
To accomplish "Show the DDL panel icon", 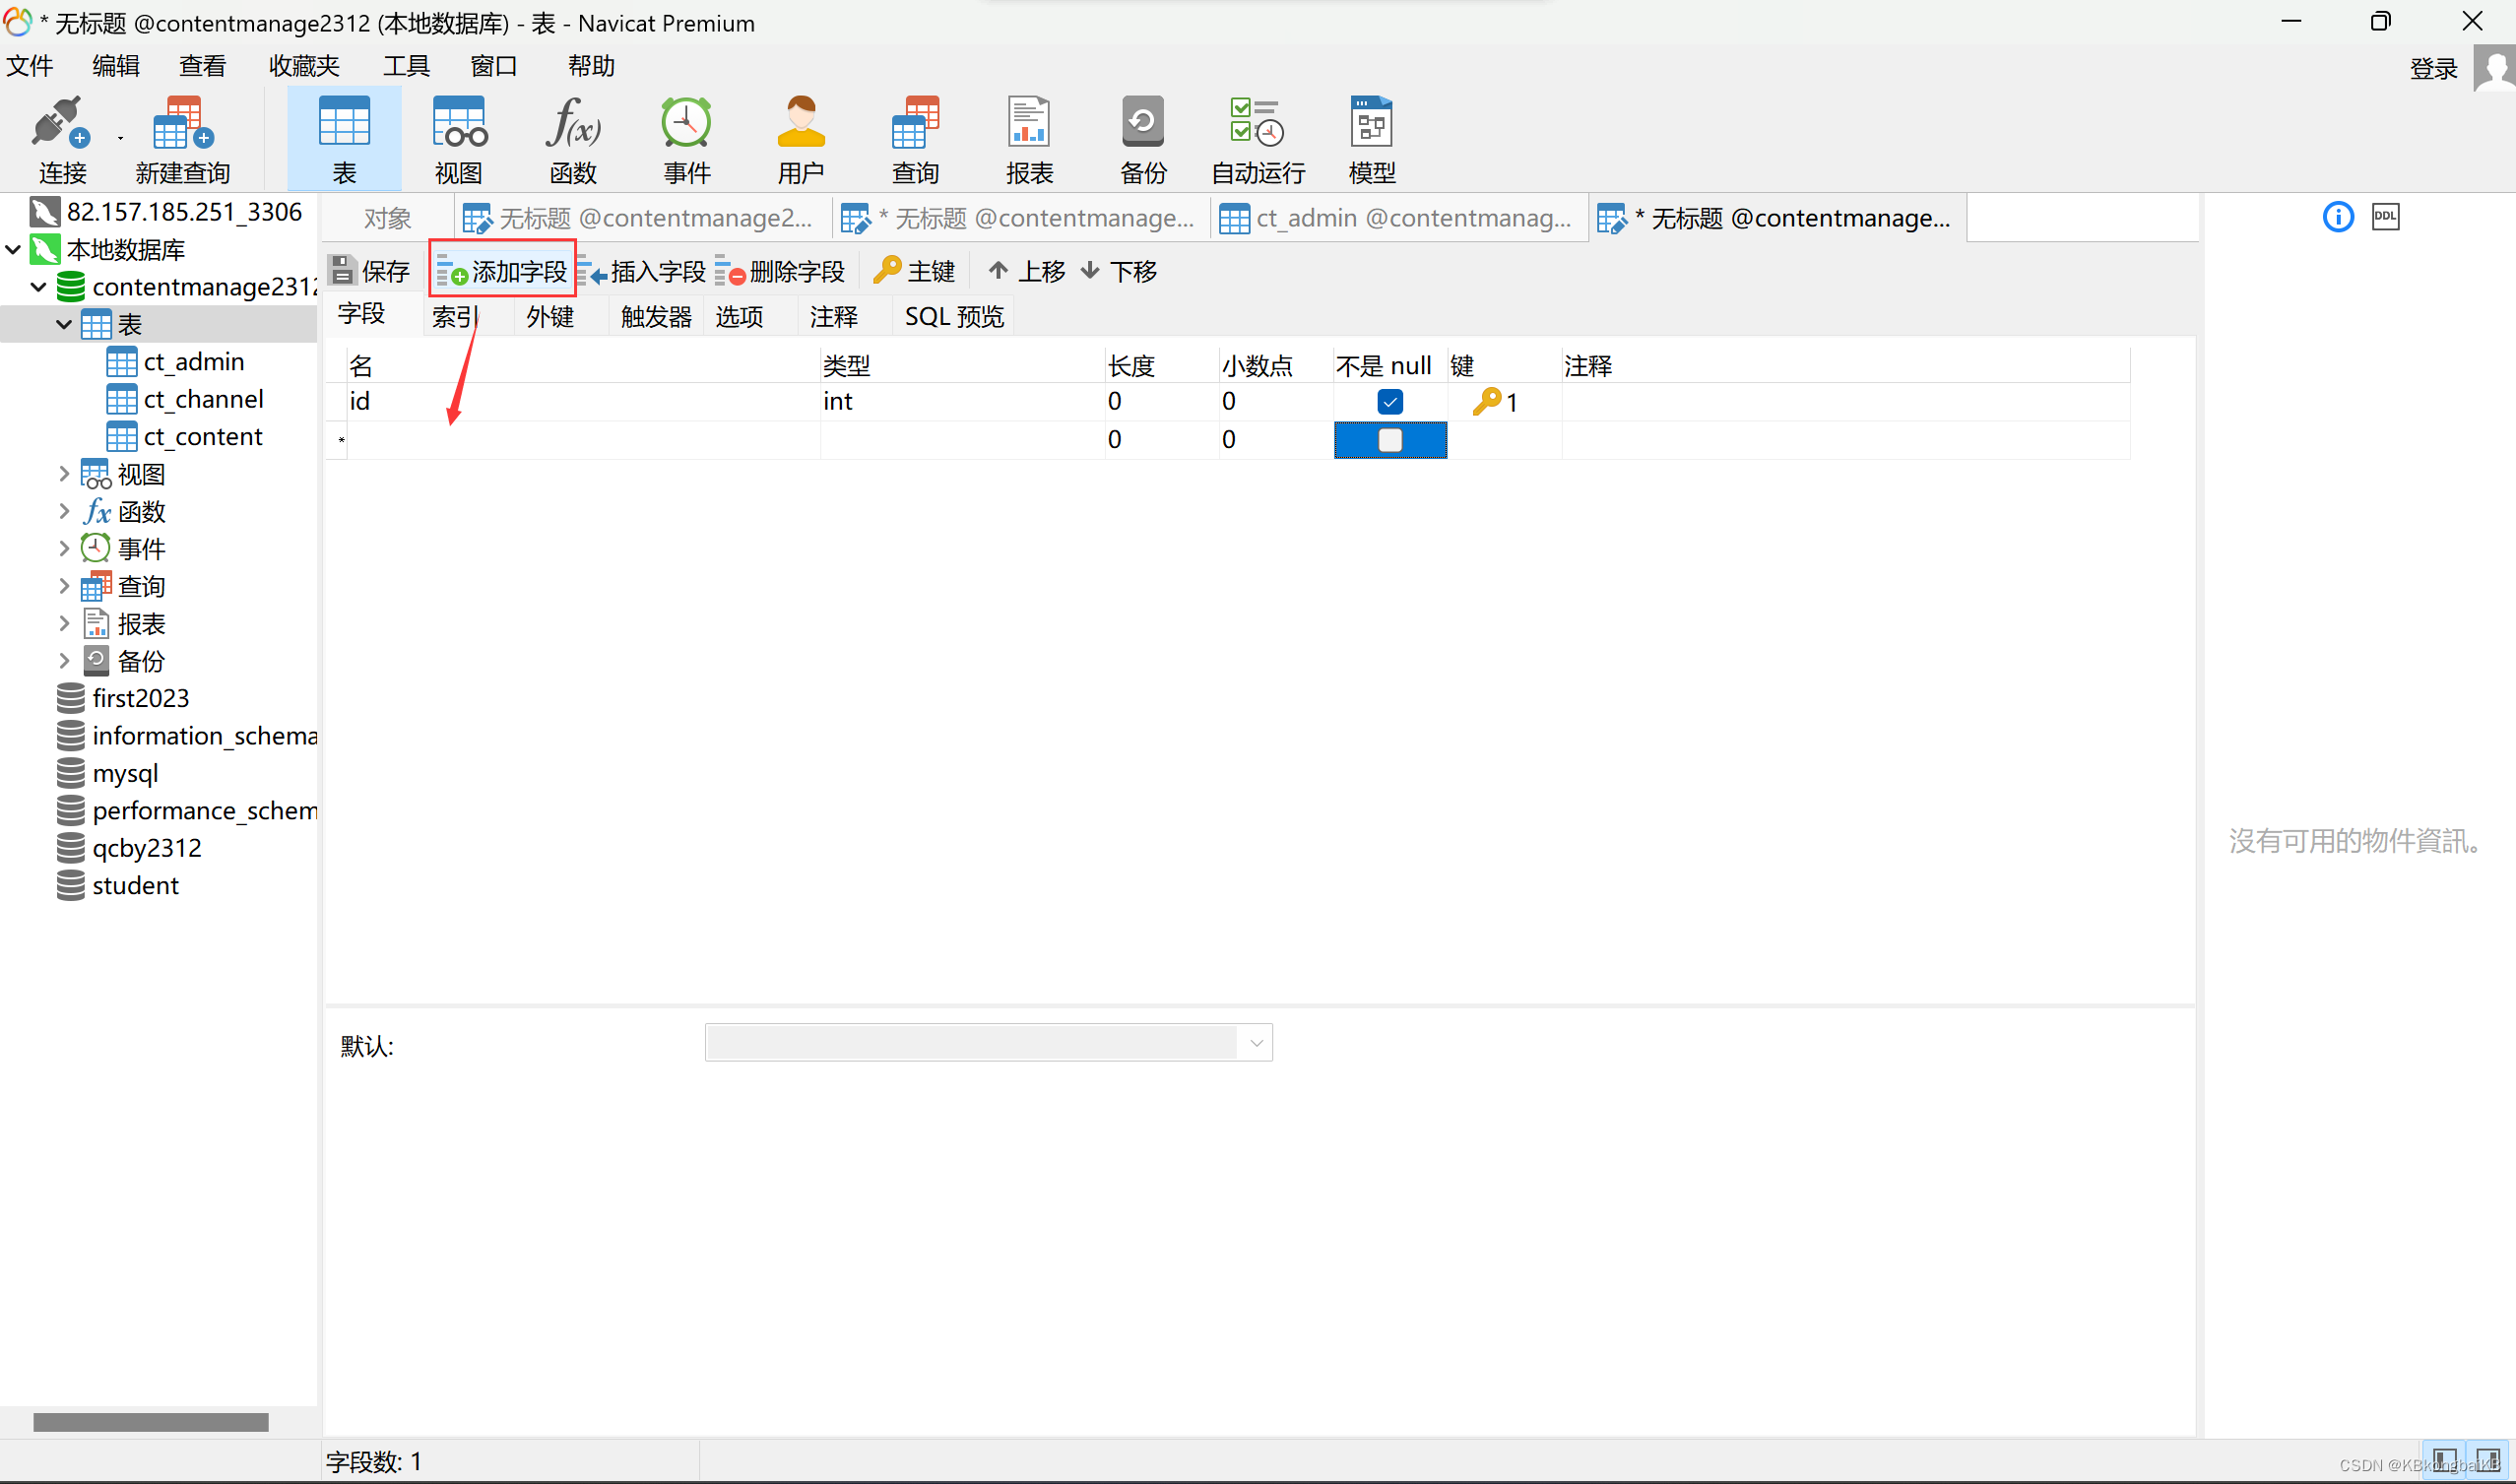I will click(2385, 216).
